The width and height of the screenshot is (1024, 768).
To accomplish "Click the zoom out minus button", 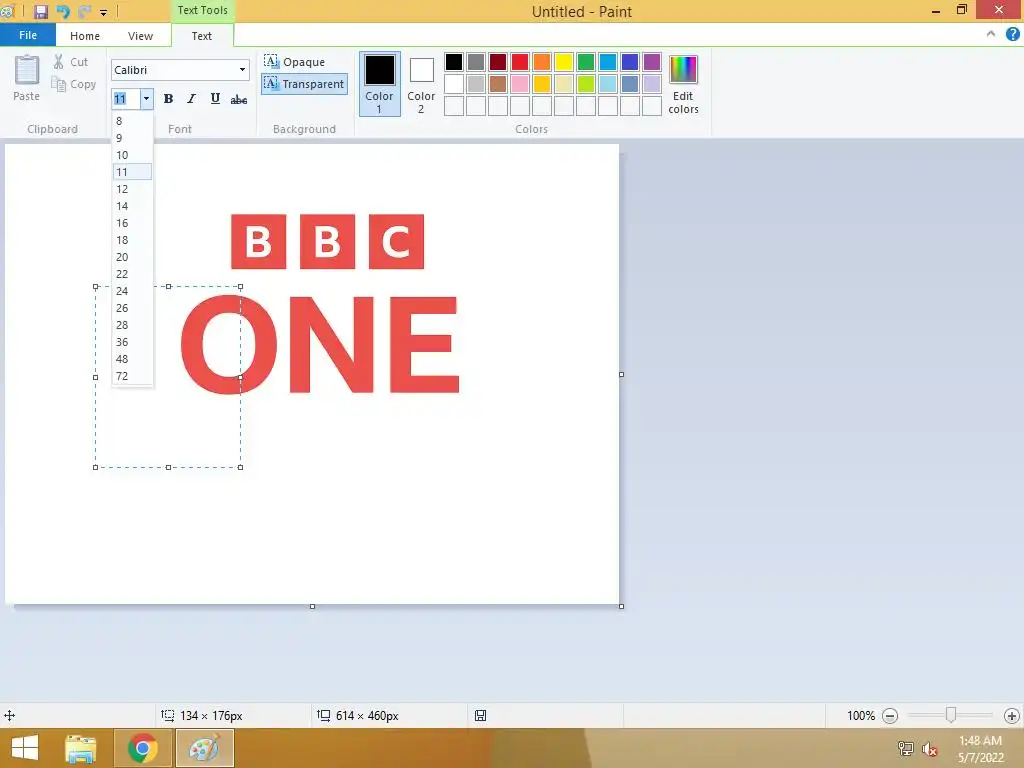I will point(889,716).
